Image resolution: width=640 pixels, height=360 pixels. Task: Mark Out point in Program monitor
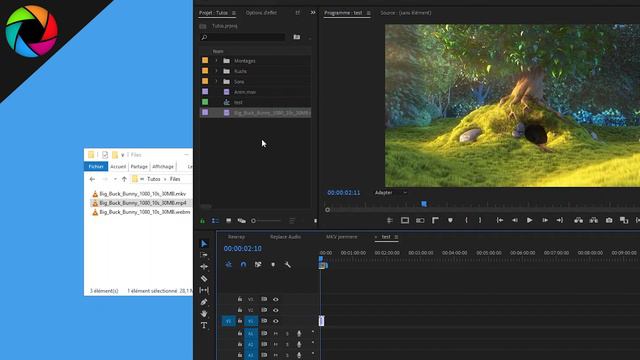[x=480, y=220]
